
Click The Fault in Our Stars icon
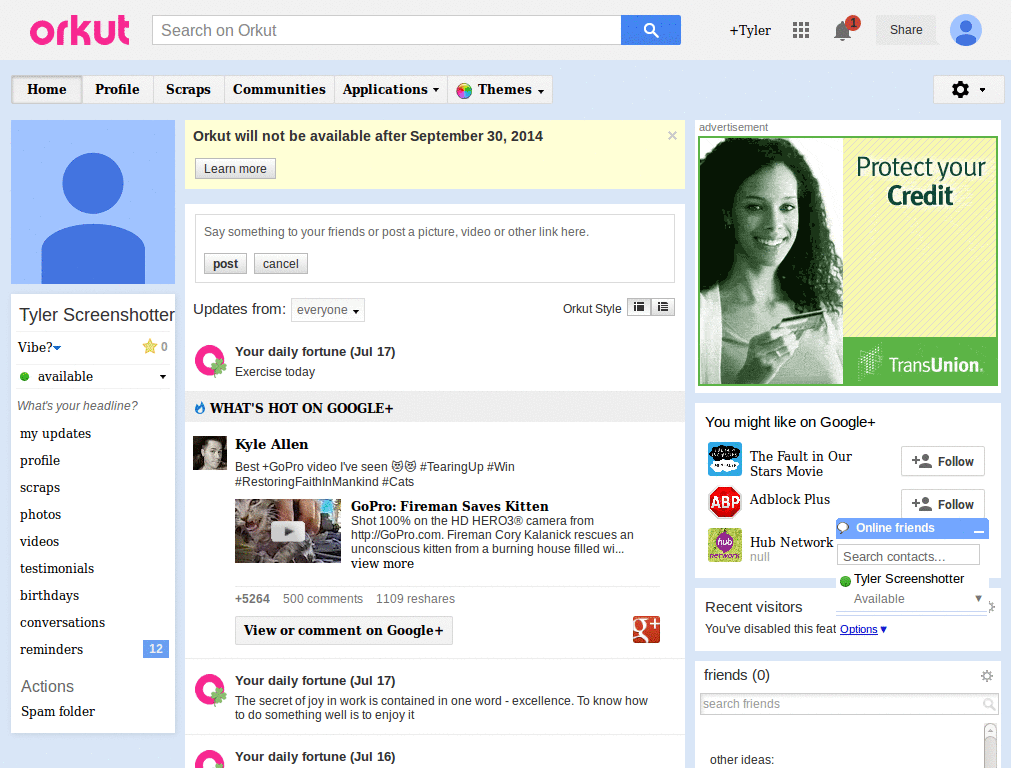725,459
